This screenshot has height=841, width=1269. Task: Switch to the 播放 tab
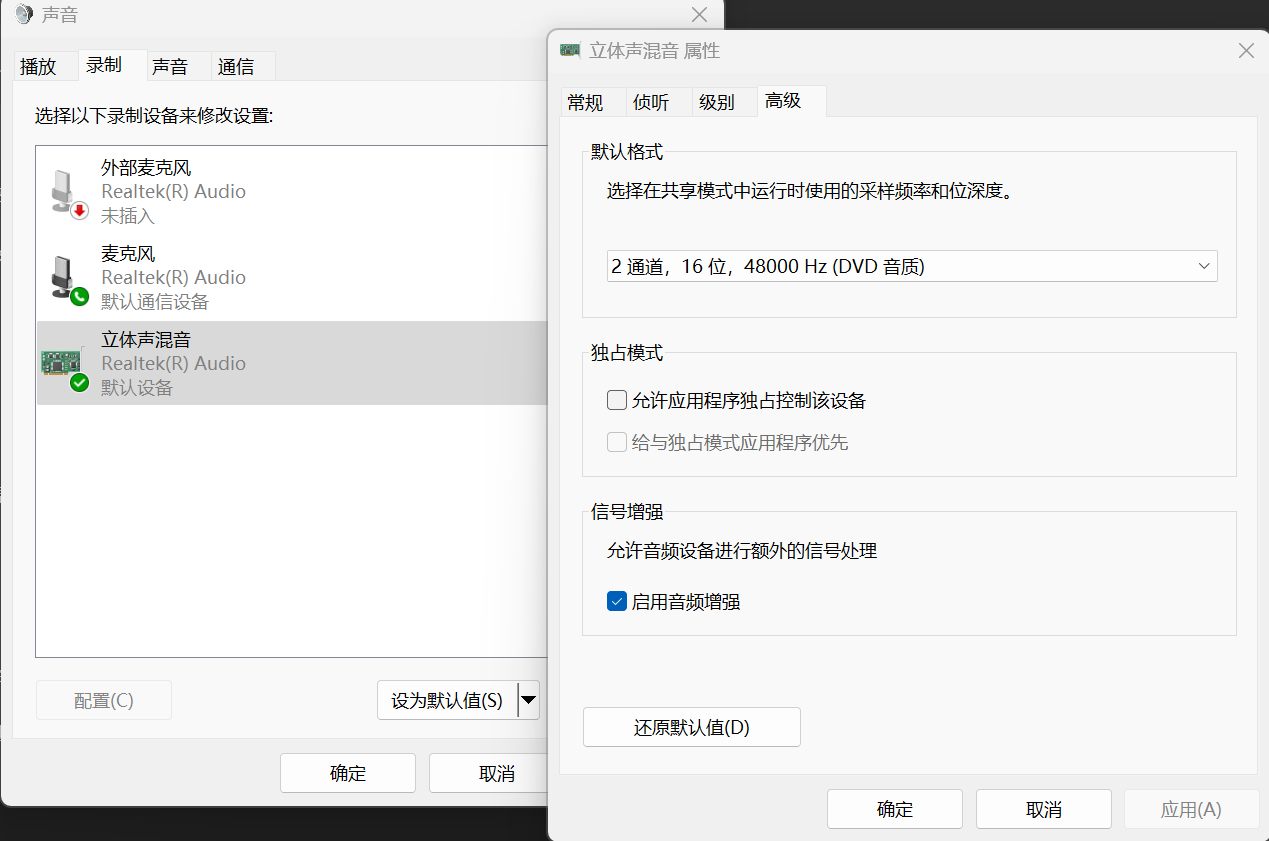click(x=41, y=65)
